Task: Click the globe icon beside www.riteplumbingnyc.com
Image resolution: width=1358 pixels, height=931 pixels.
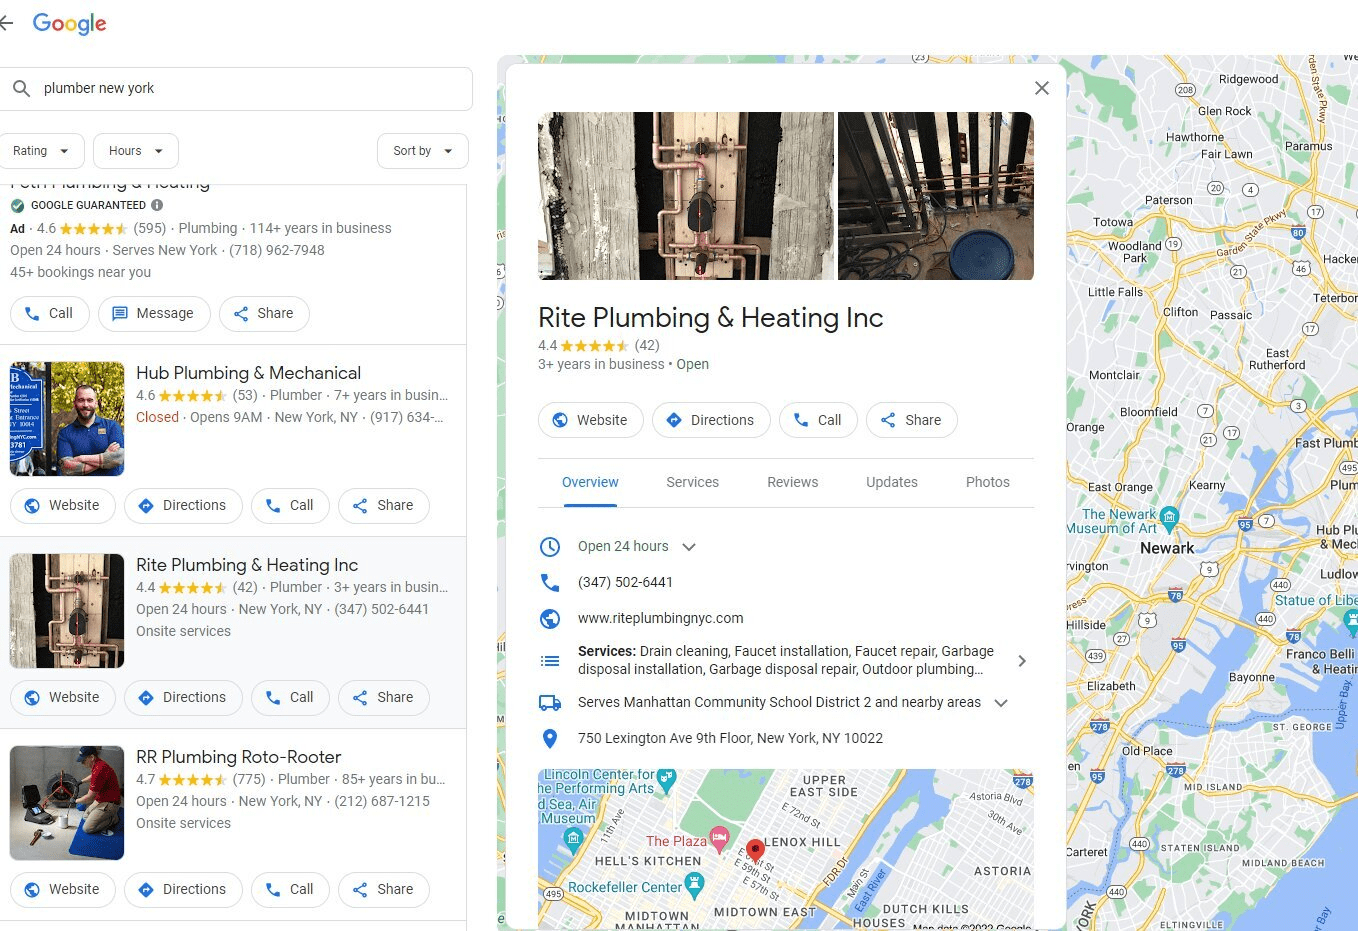Action: pos(550,619)
